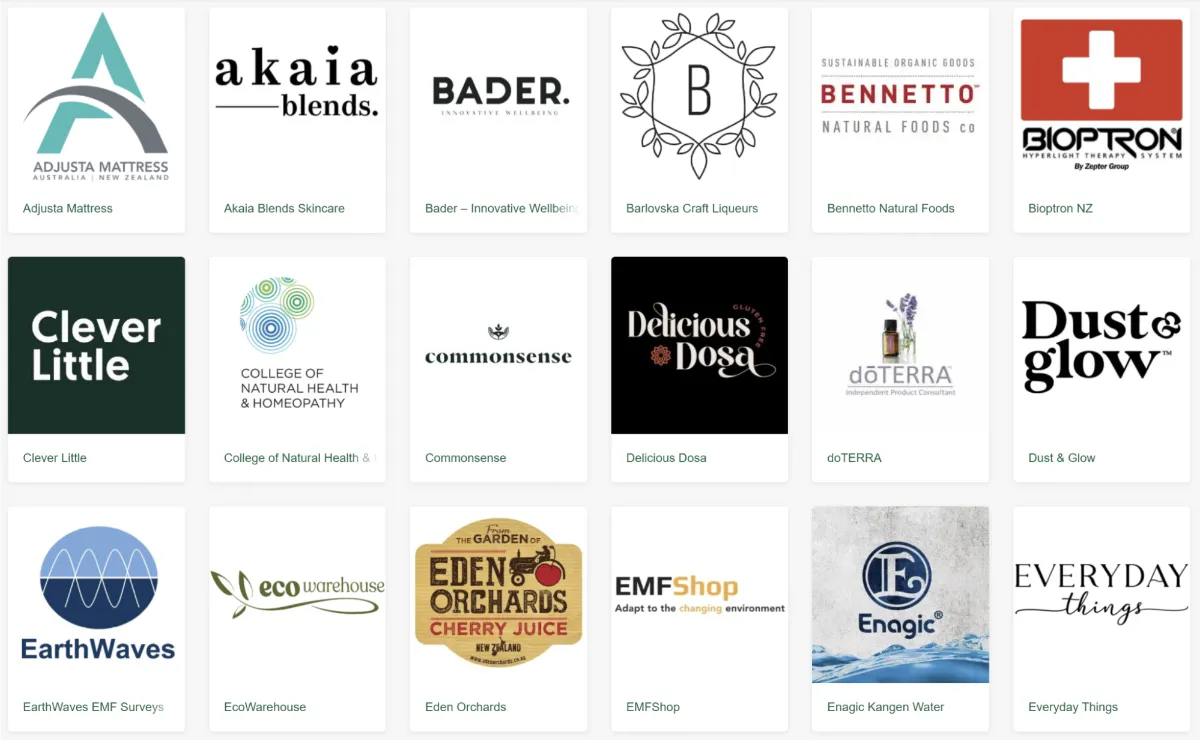The width and height of the screenshot is (1200, 740).
Task: Open the Everyday Things link
Action: point(1072,707)
